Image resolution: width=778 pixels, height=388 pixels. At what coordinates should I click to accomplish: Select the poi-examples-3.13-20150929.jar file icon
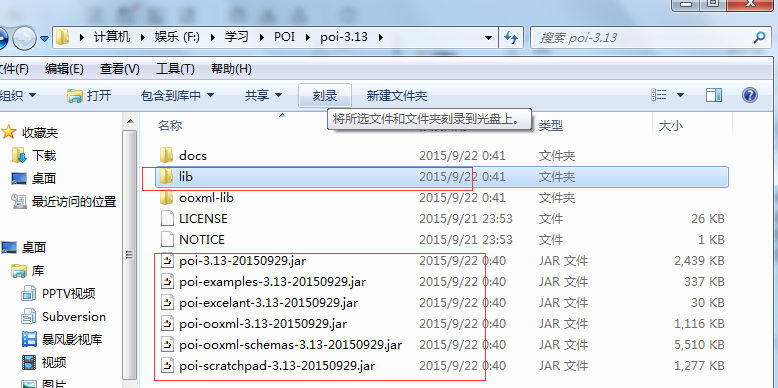[x=167, y=282]
